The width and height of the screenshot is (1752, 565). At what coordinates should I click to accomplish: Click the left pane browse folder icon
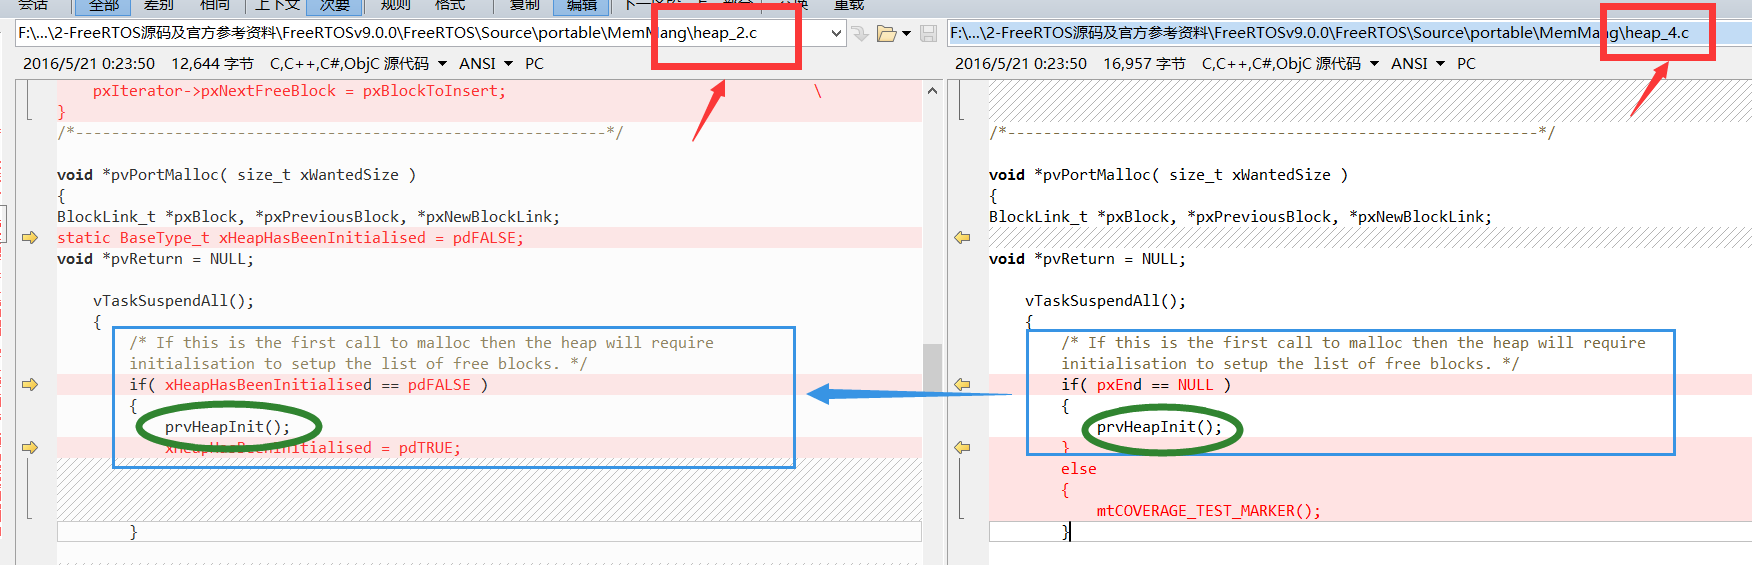(x=887, y=33)
